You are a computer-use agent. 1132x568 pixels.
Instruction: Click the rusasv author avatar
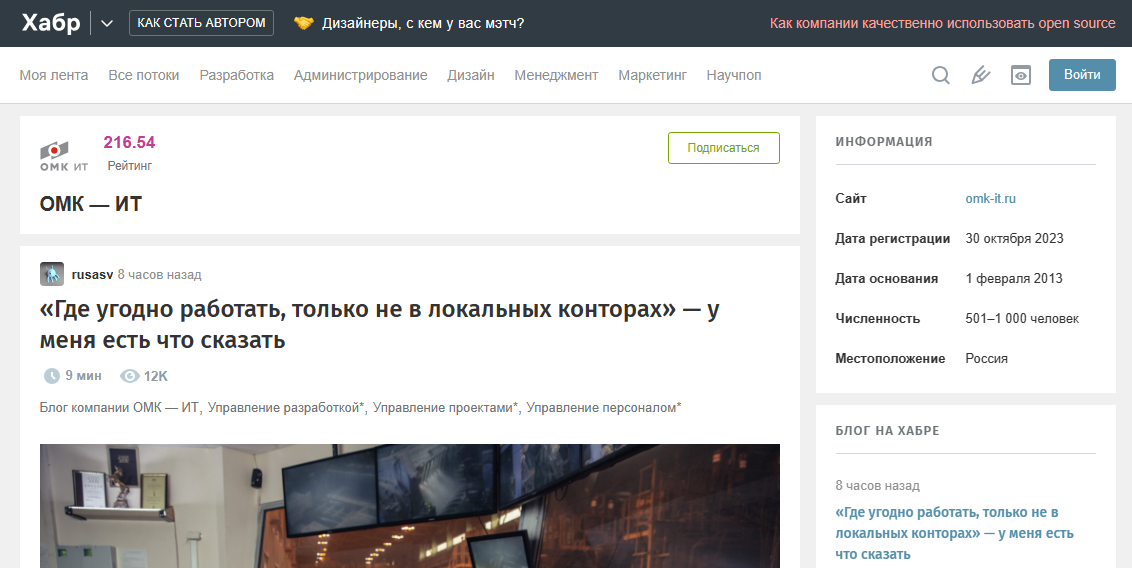(52, 274)
